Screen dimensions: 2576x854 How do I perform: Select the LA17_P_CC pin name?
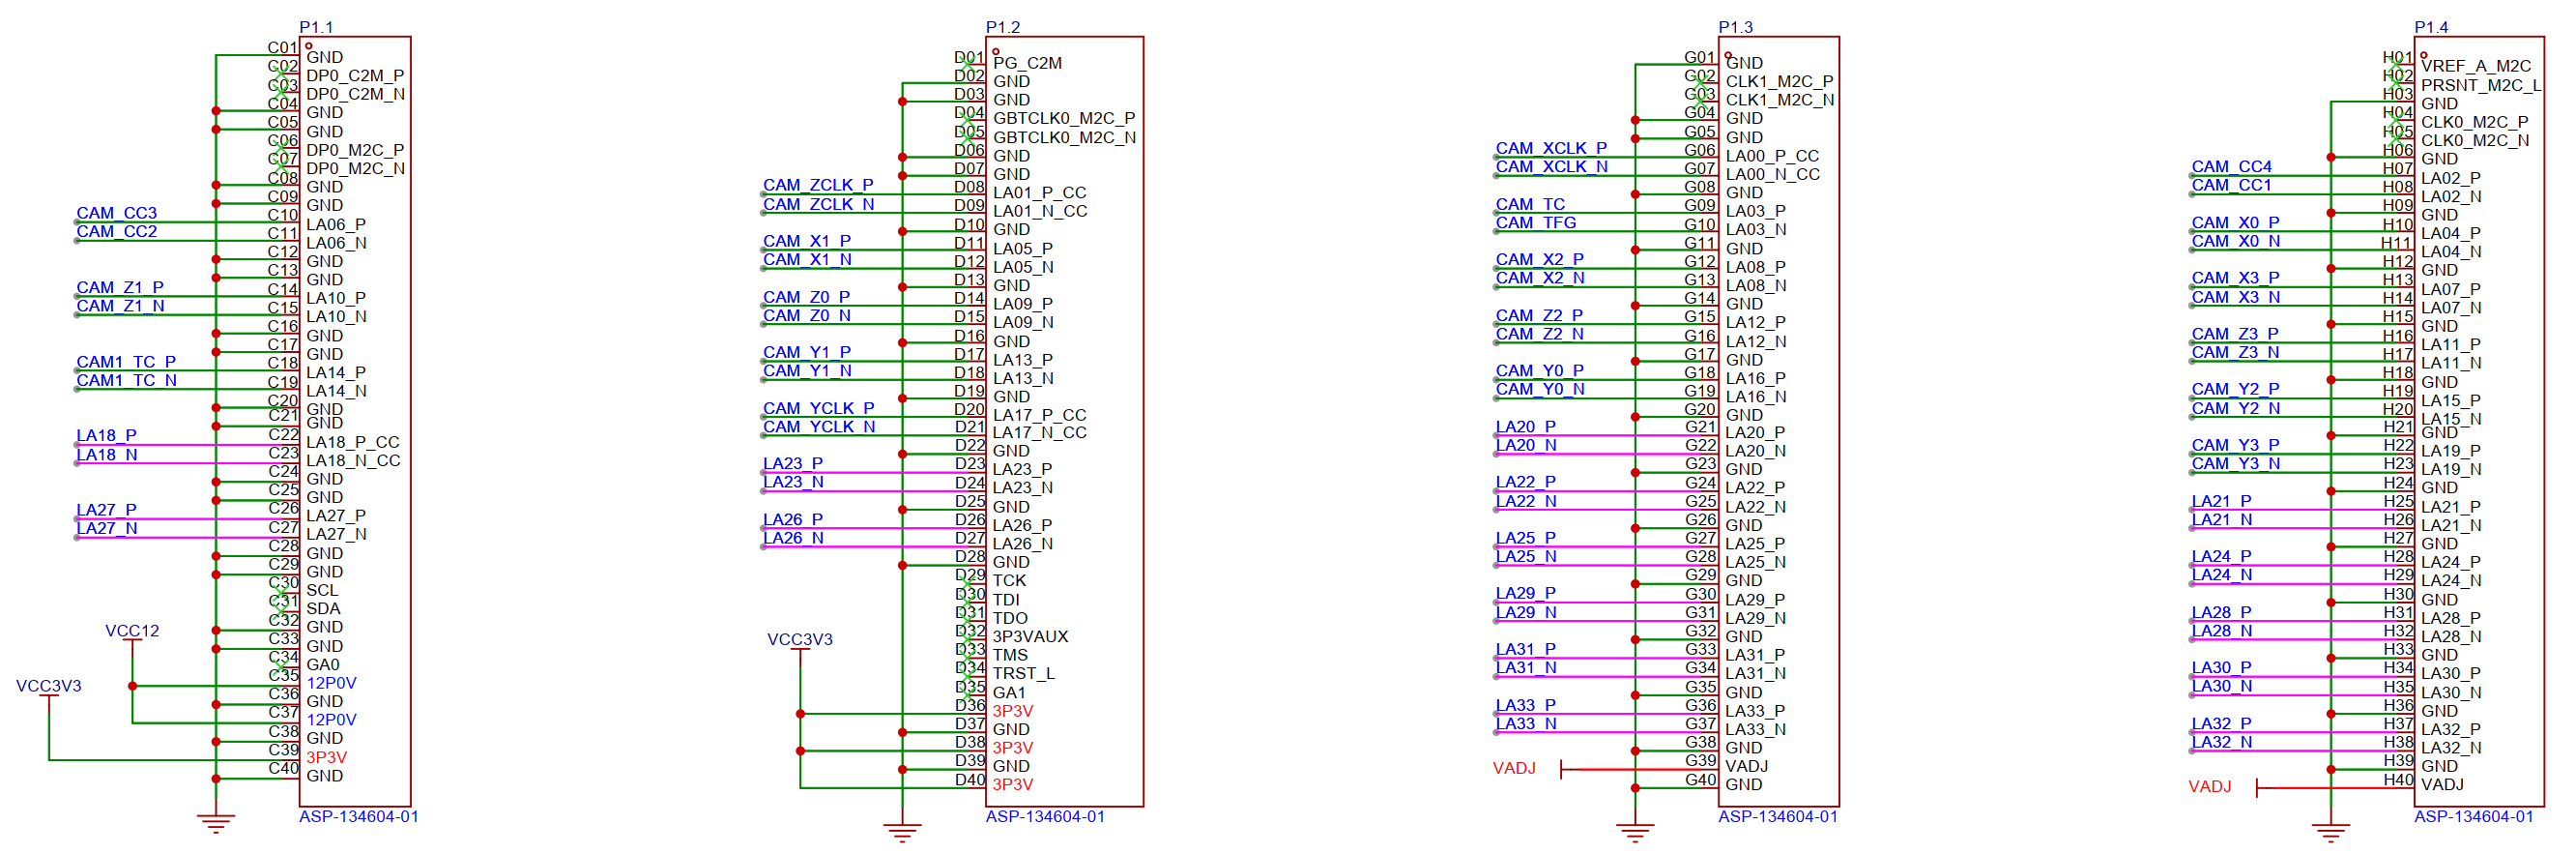click(1040, 415)
